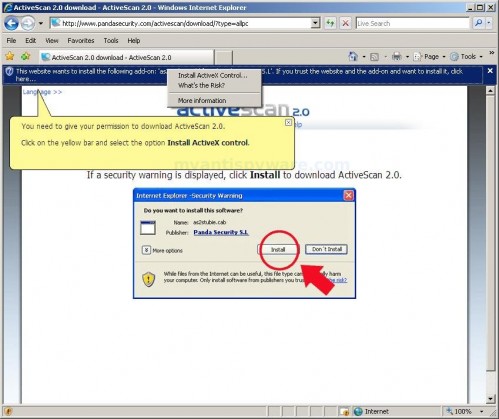This screenshot has height=419, width=499.
Task: Open the search provider options dropdown
Action: point(489,23)
